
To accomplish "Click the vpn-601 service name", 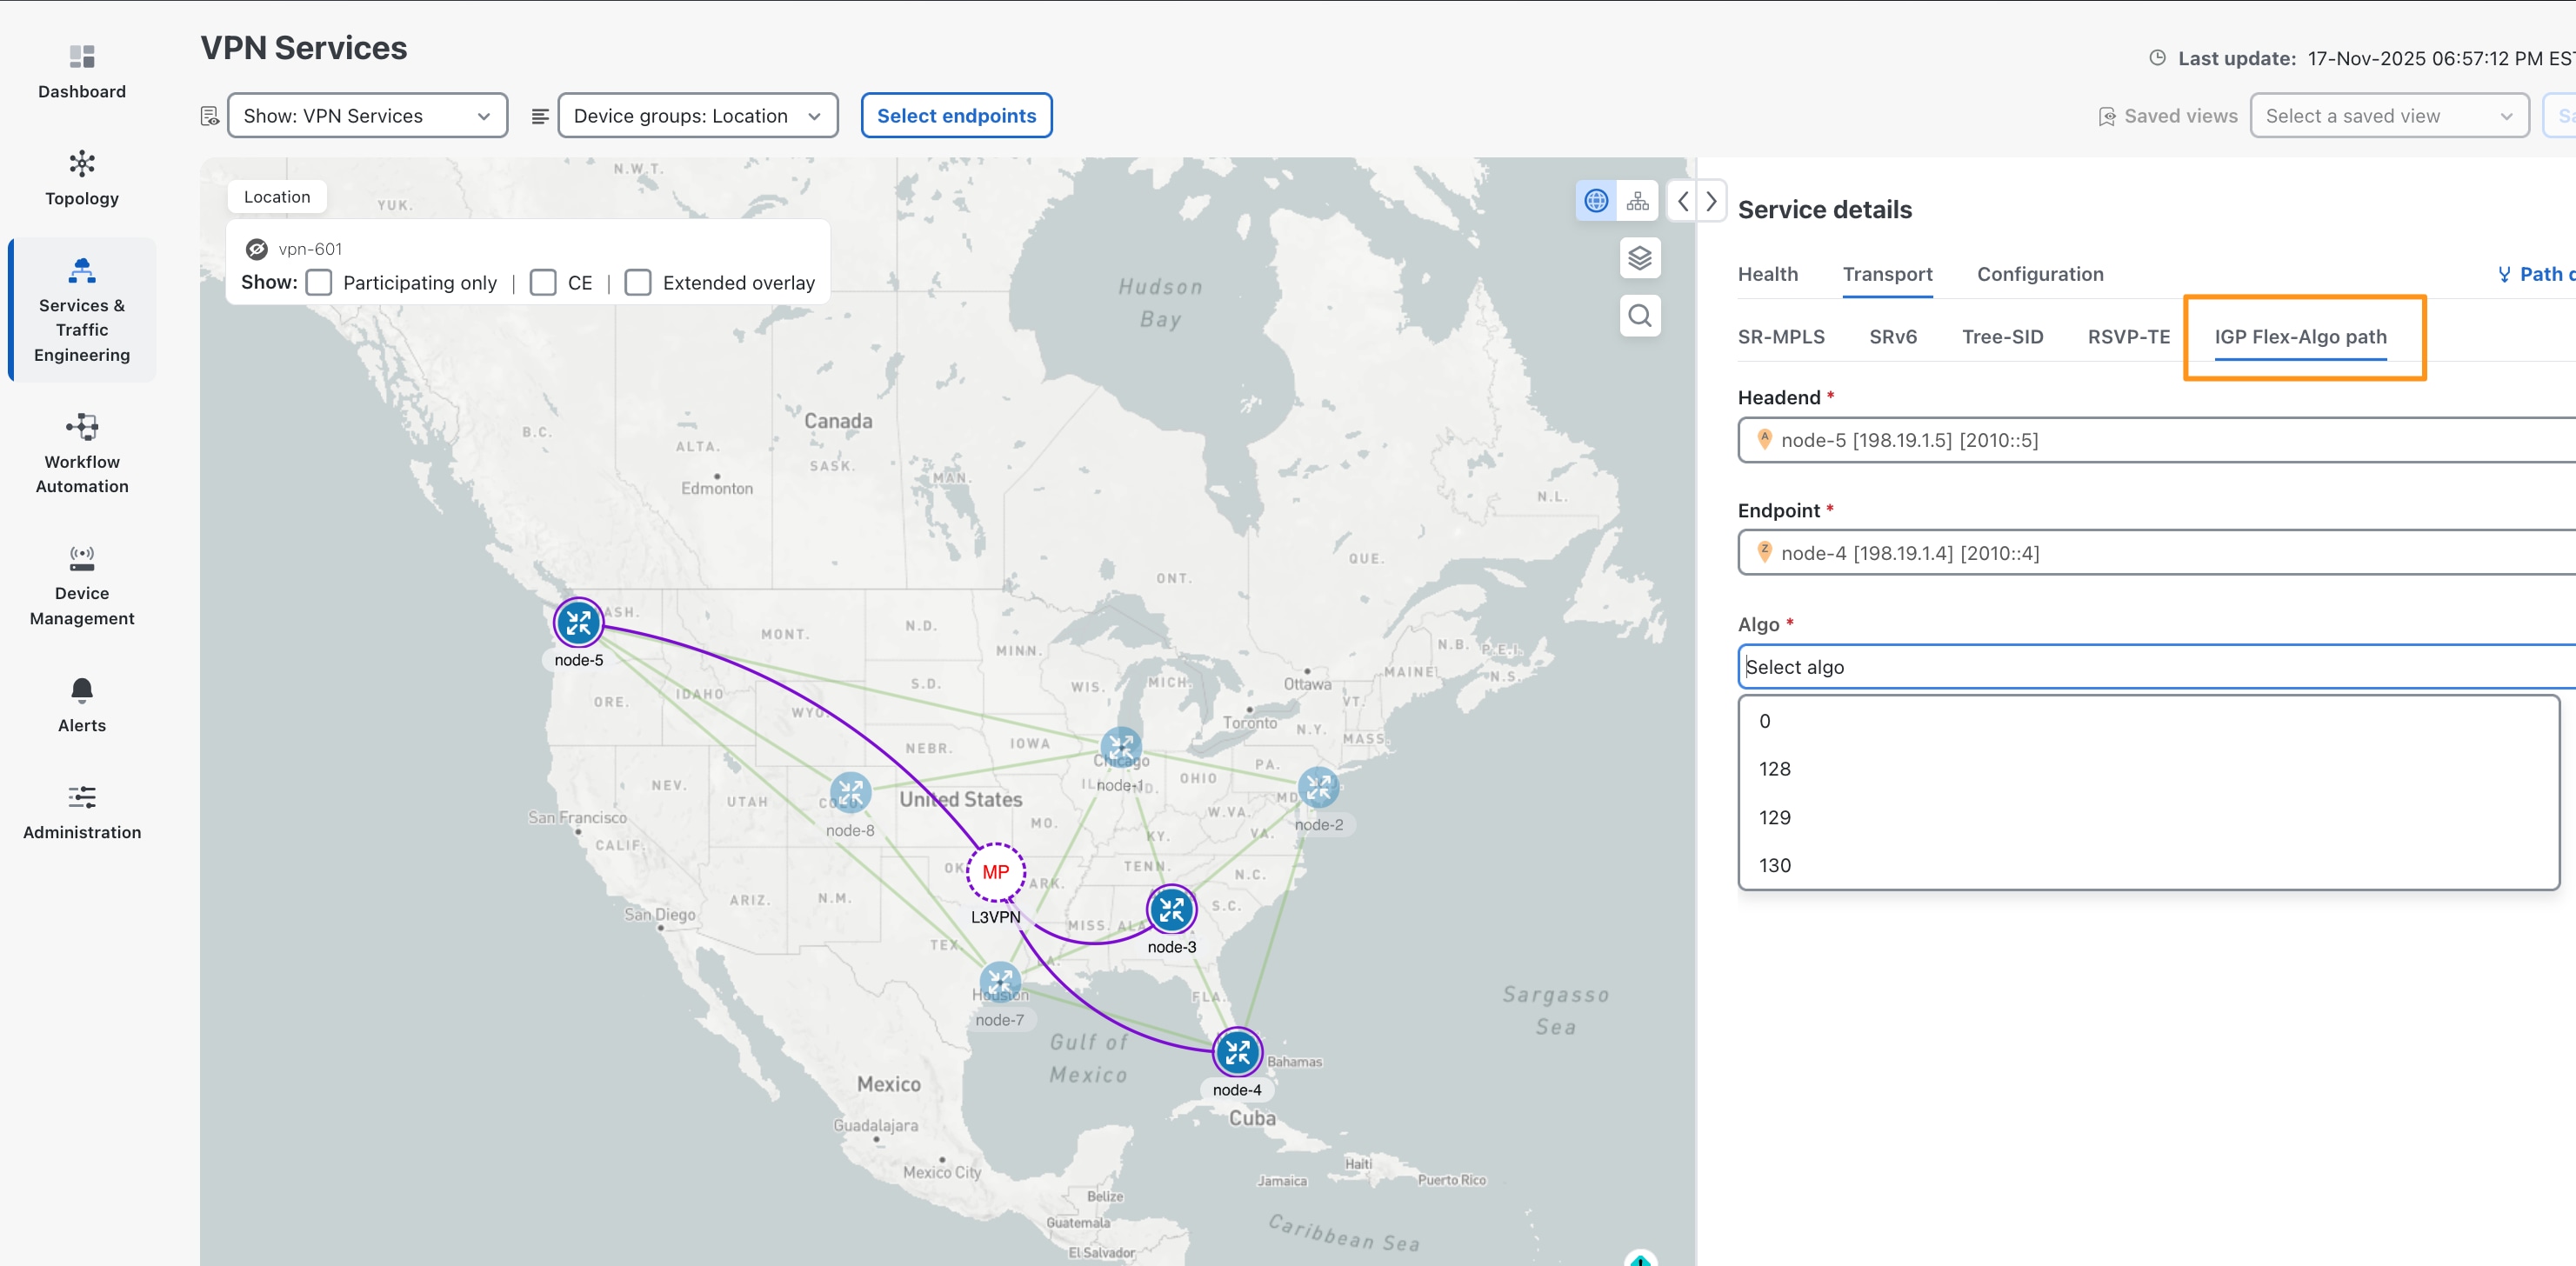I will pos(310,249).
